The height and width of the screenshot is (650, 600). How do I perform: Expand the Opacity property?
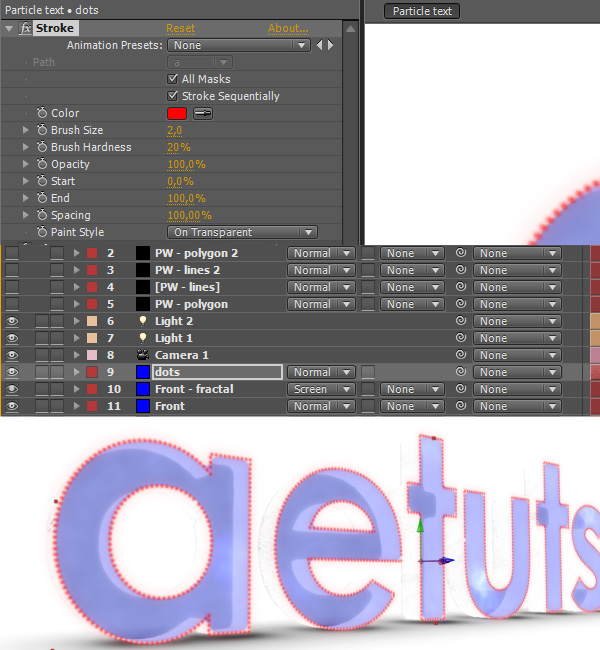[x=26, y=164]
